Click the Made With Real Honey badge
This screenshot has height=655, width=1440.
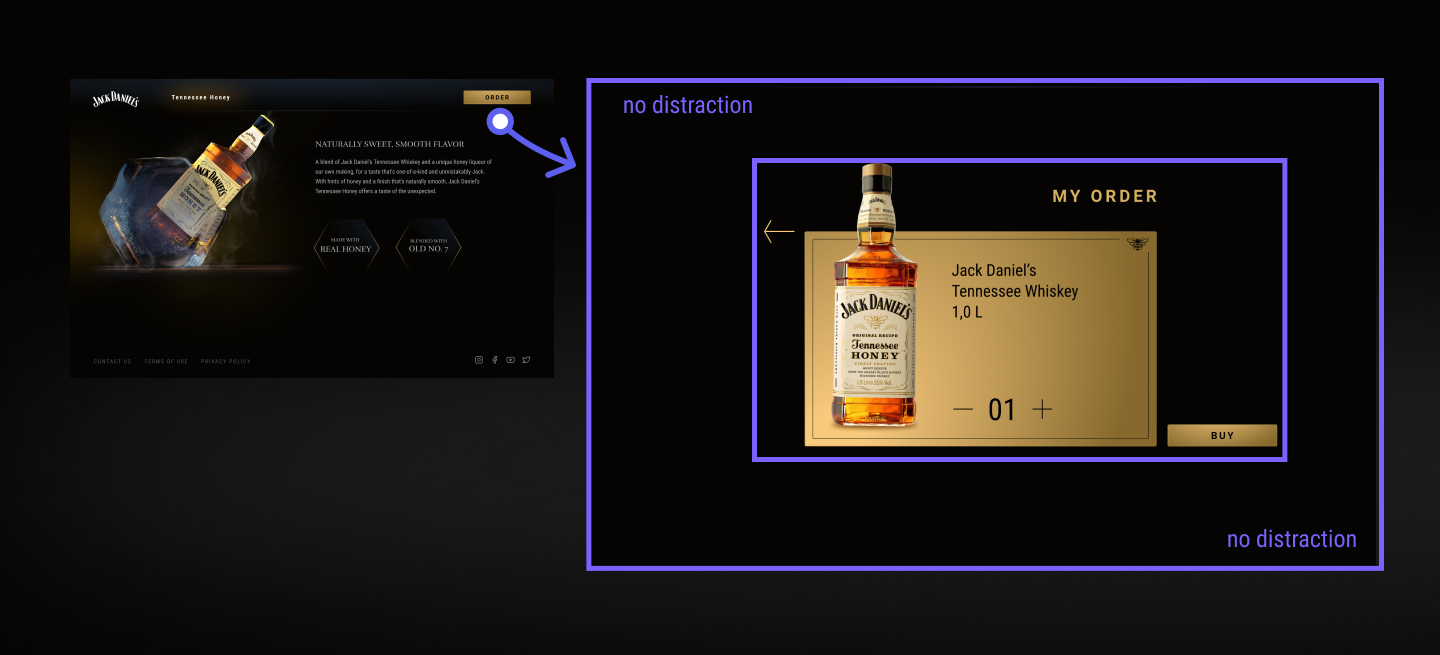click(346, 245)
